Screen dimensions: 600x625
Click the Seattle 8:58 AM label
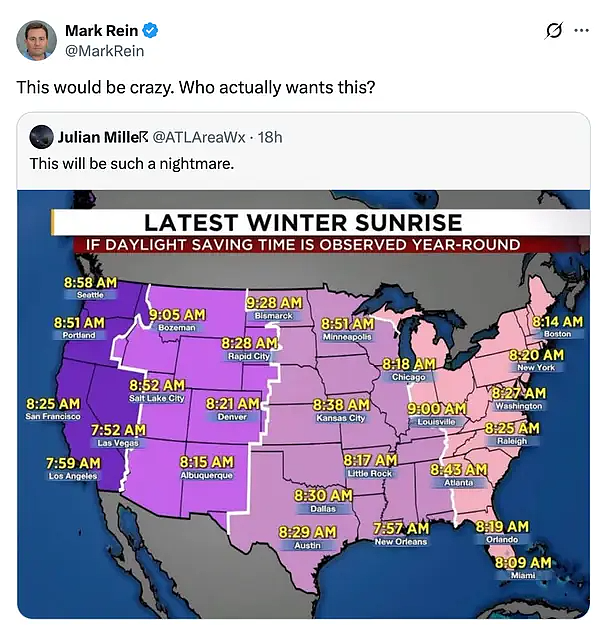[90, 288]
